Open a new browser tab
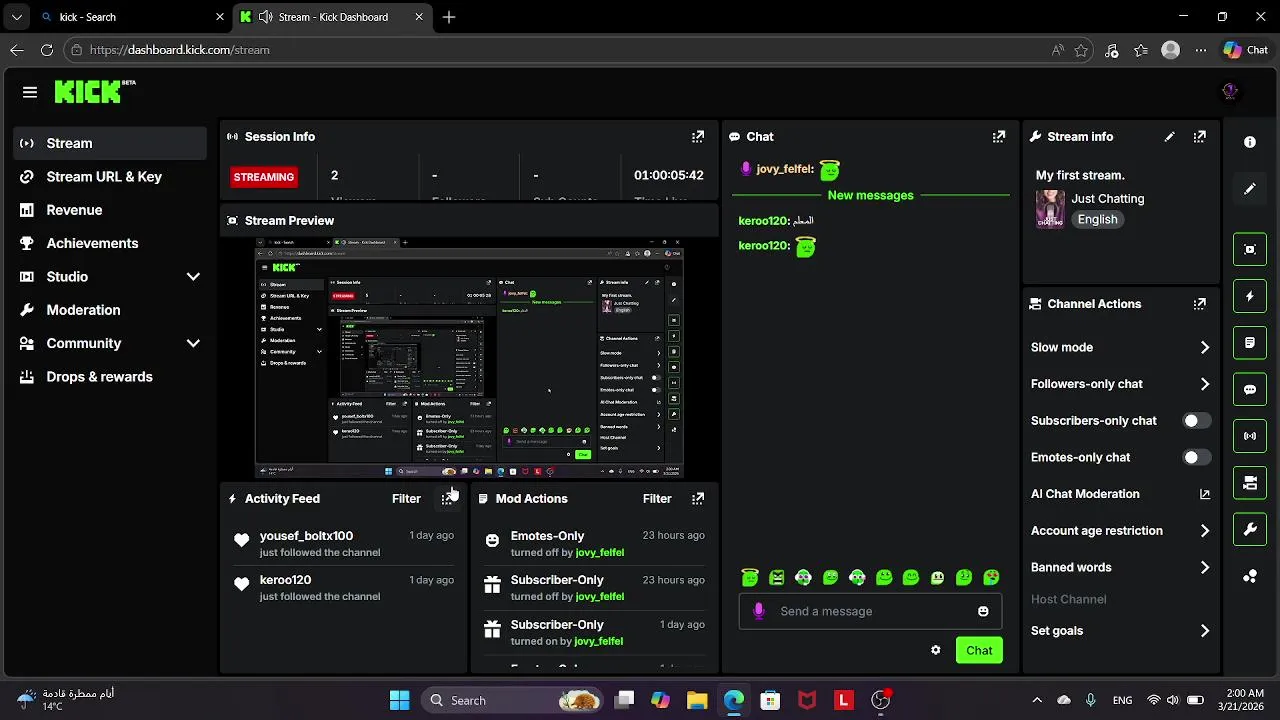 coord(449,17)
